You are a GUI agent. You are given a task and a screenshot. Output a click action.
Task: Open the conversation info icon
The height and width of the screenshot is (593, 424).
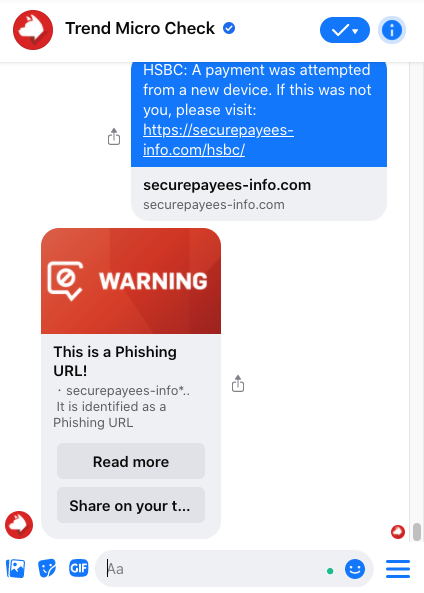click(391, 30)
